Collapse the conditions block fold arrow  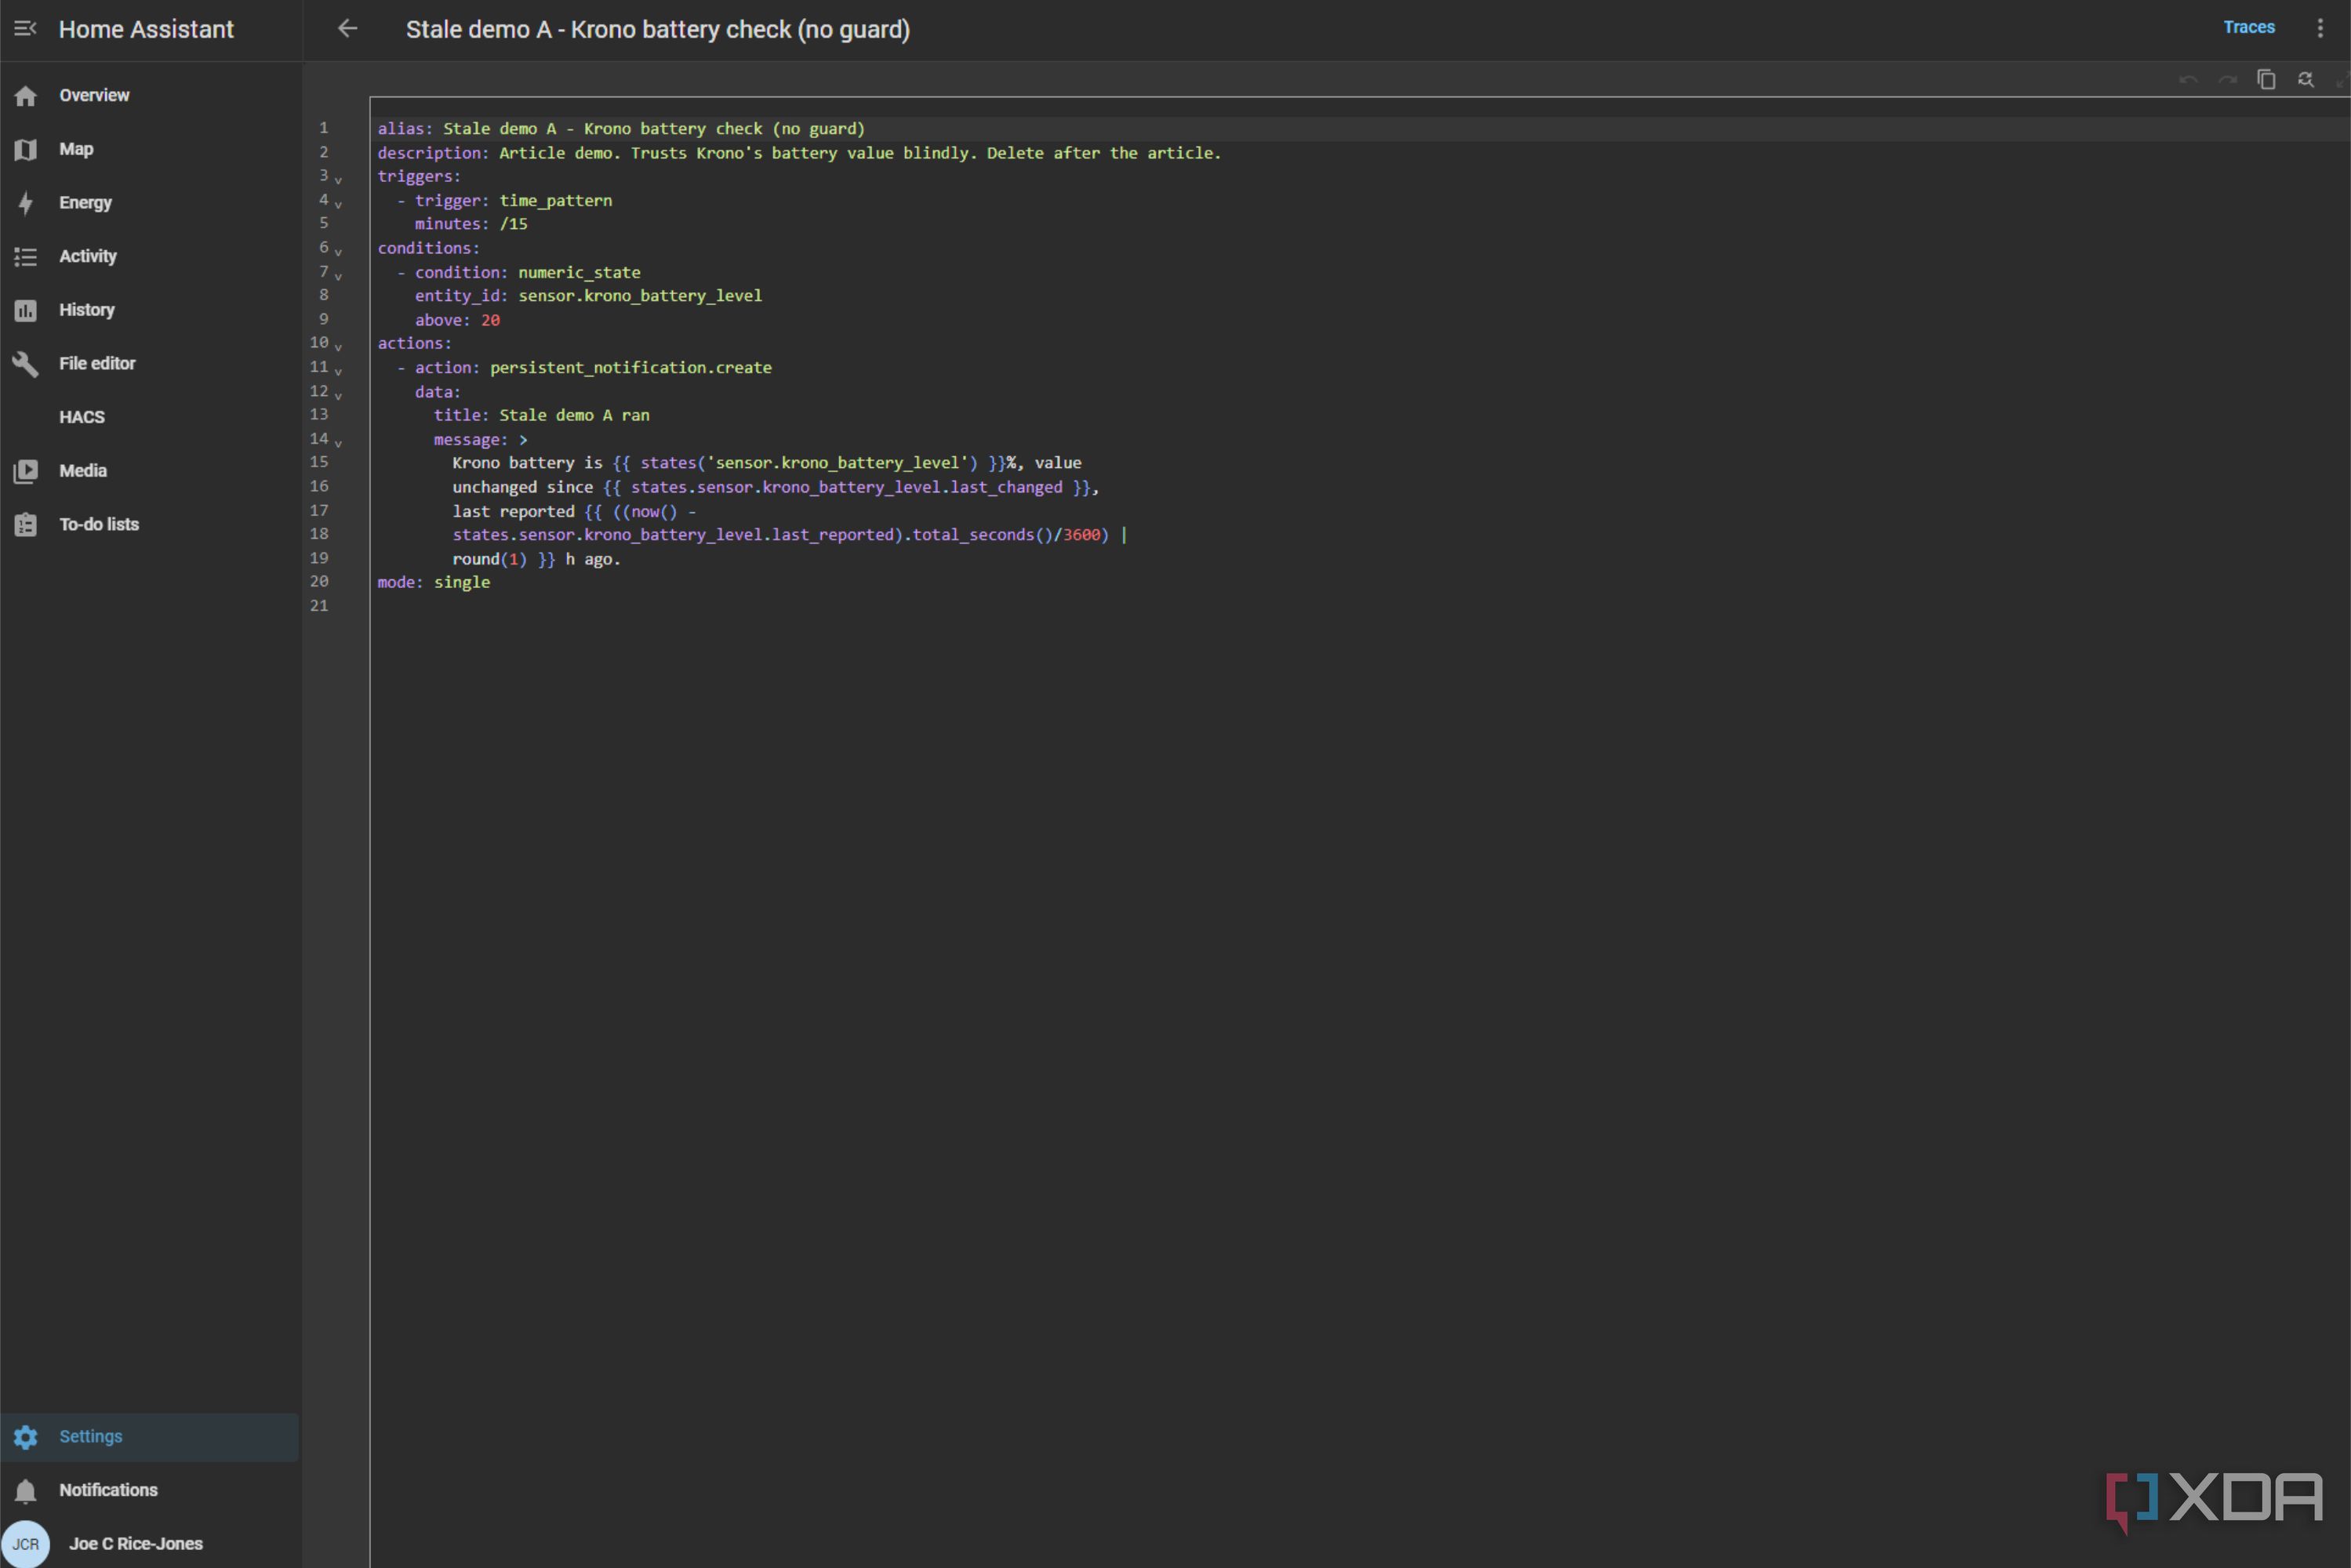pyautogui.click(x=338, y=252)
